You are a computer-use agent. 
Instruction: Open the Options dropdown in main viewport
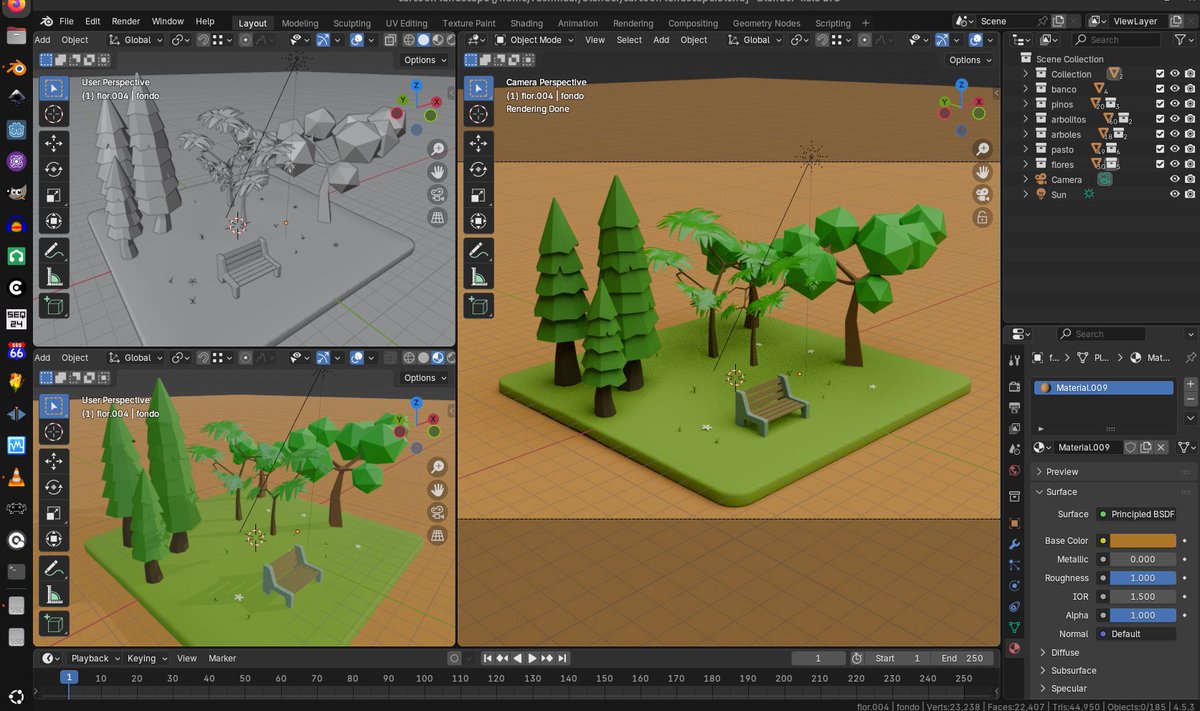[x=971, y=60]
